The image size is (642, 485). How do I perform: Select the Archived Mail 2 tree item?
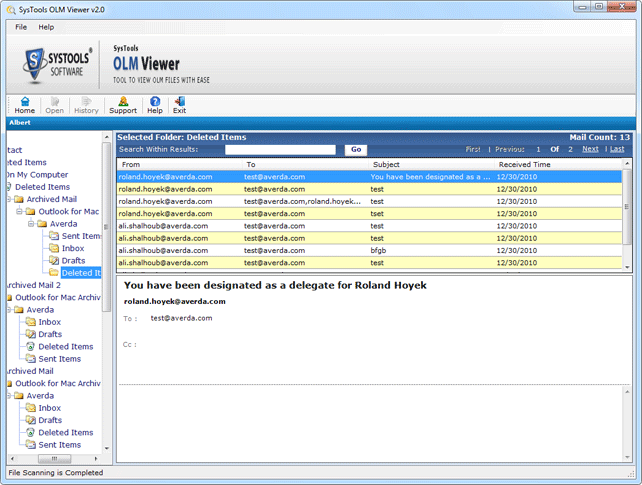pos(34,285)
